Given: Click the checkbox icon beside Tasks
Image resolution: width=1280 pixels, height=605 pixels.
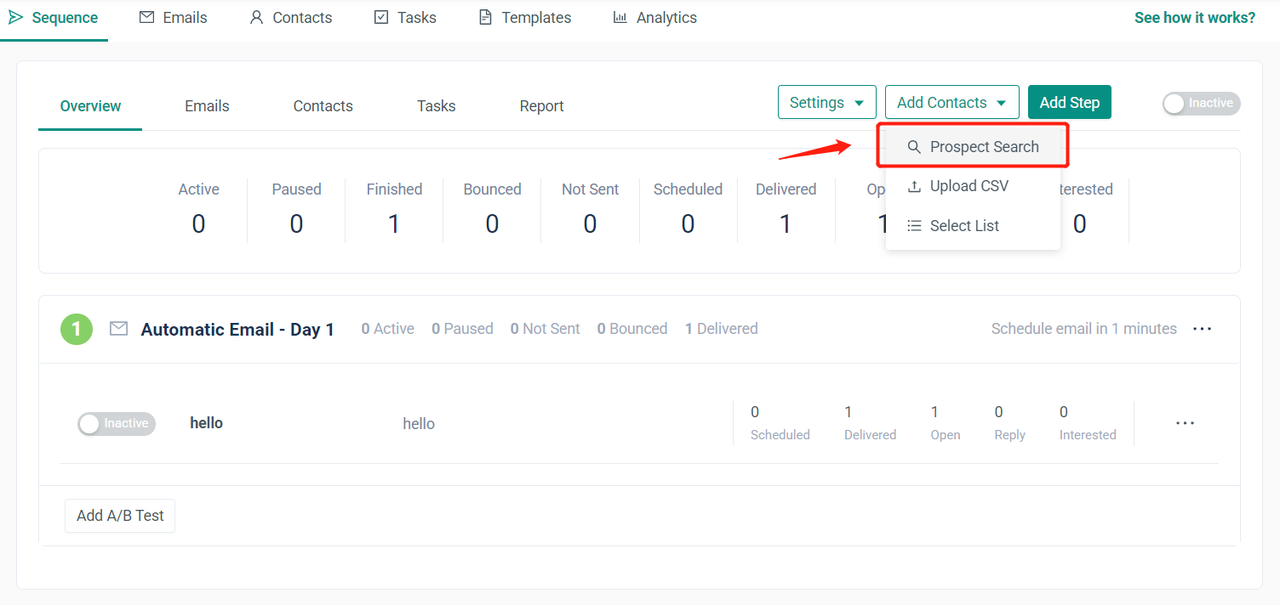Looking at the screenshot, I should pos(381,17).
